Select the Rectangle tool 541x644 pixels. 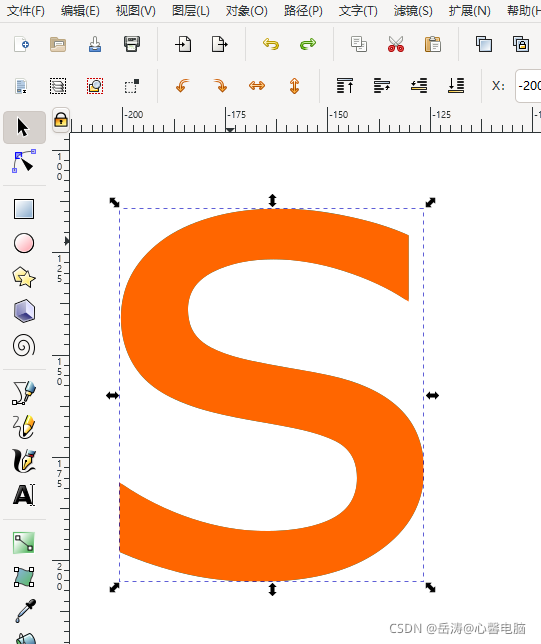(x=24, y=209)
